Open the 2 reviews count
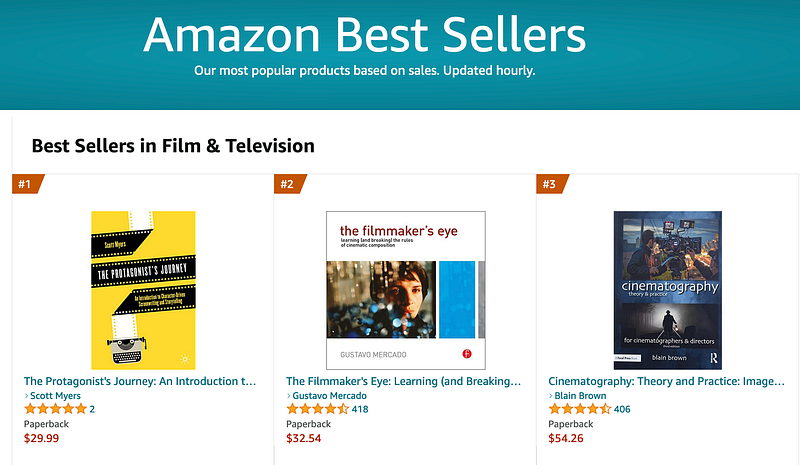Screen dimensions: 800x465 click(x=92, y=409)
